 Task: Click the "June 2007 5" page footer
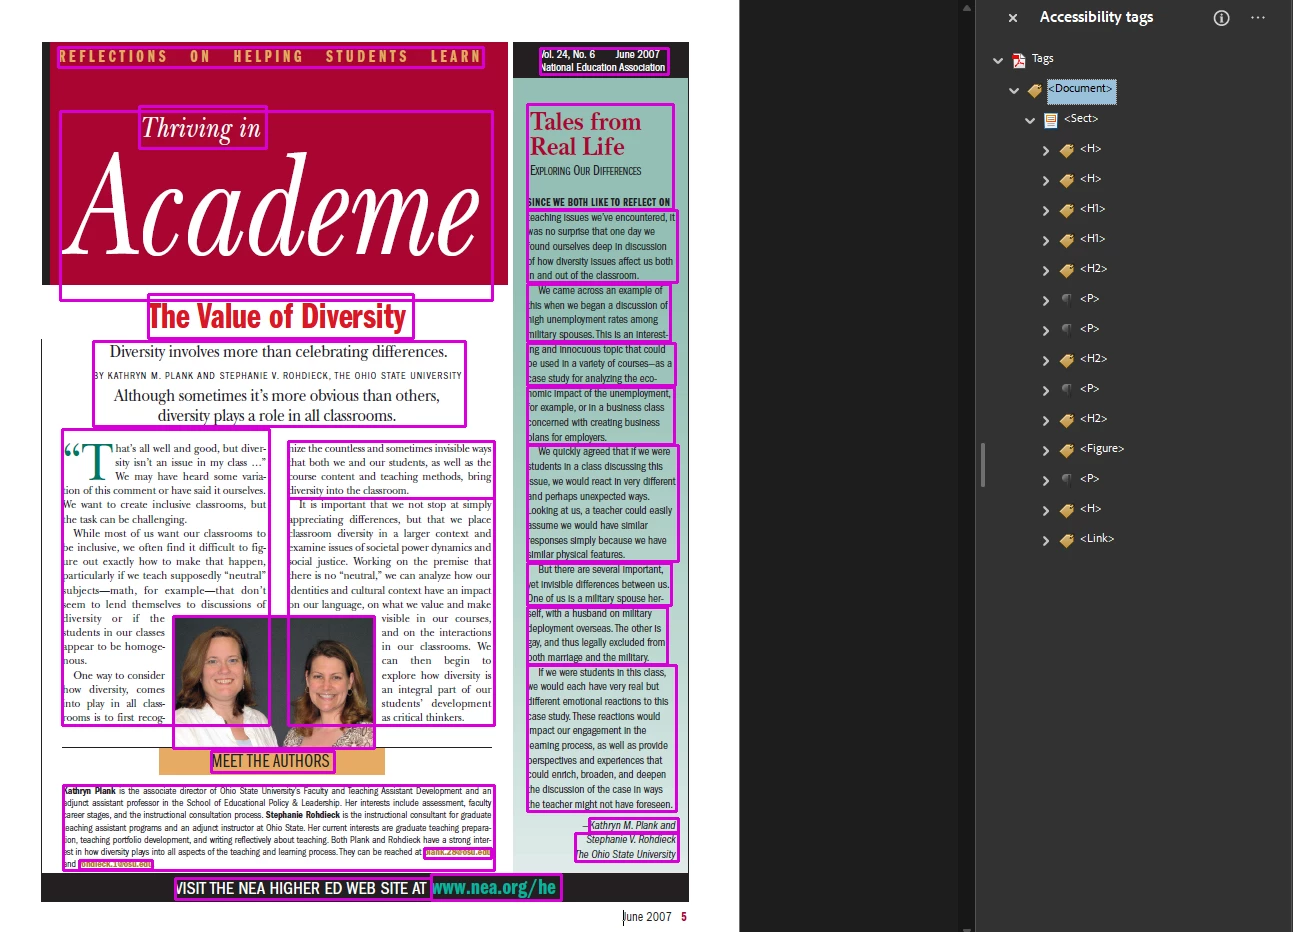[x=655, y=917]
